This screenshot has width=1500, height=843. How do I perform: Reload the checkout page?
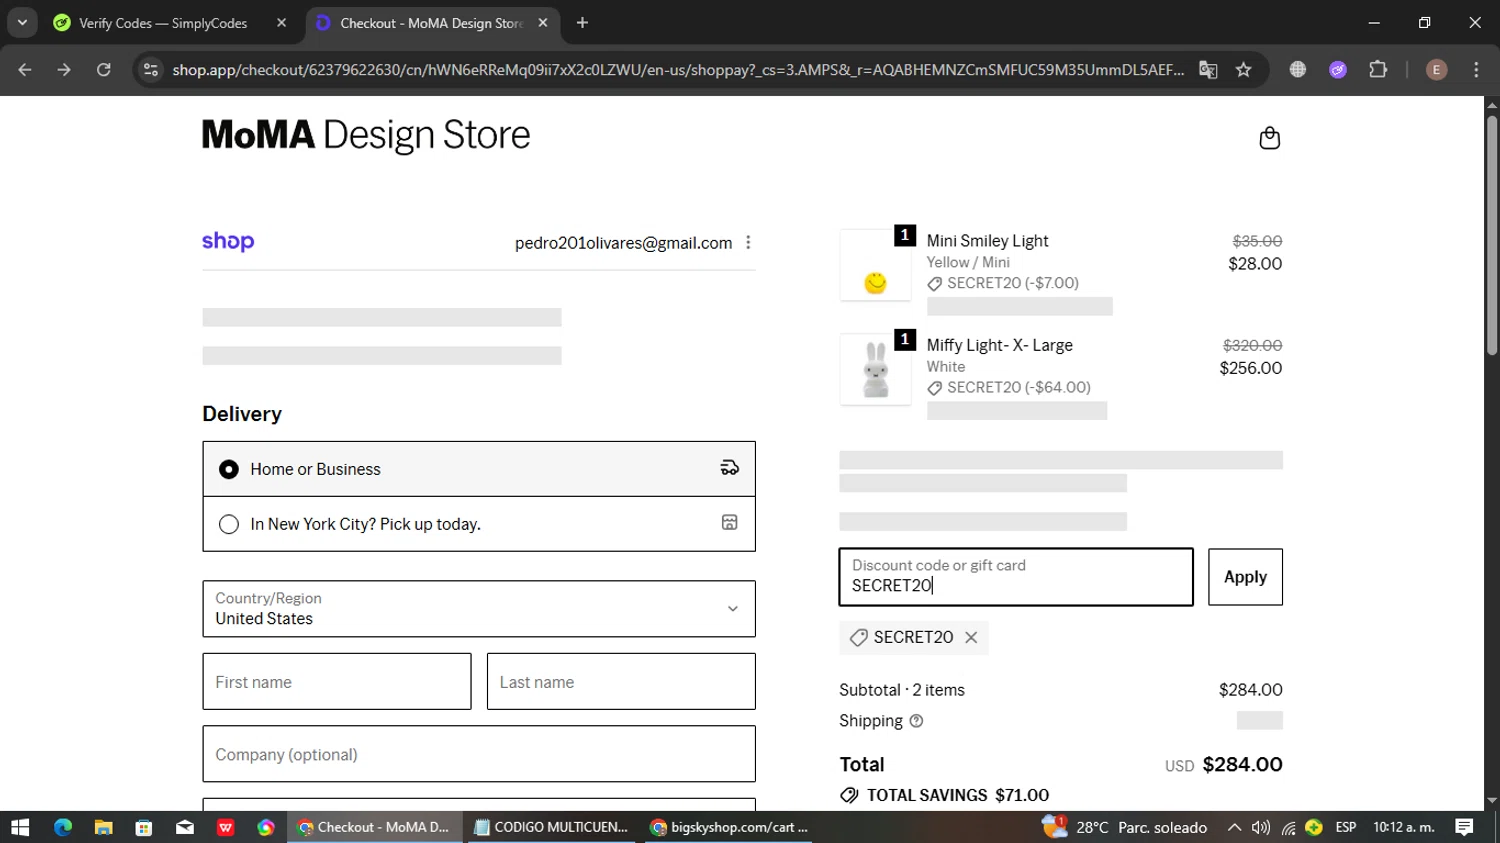tap(103, 70)
